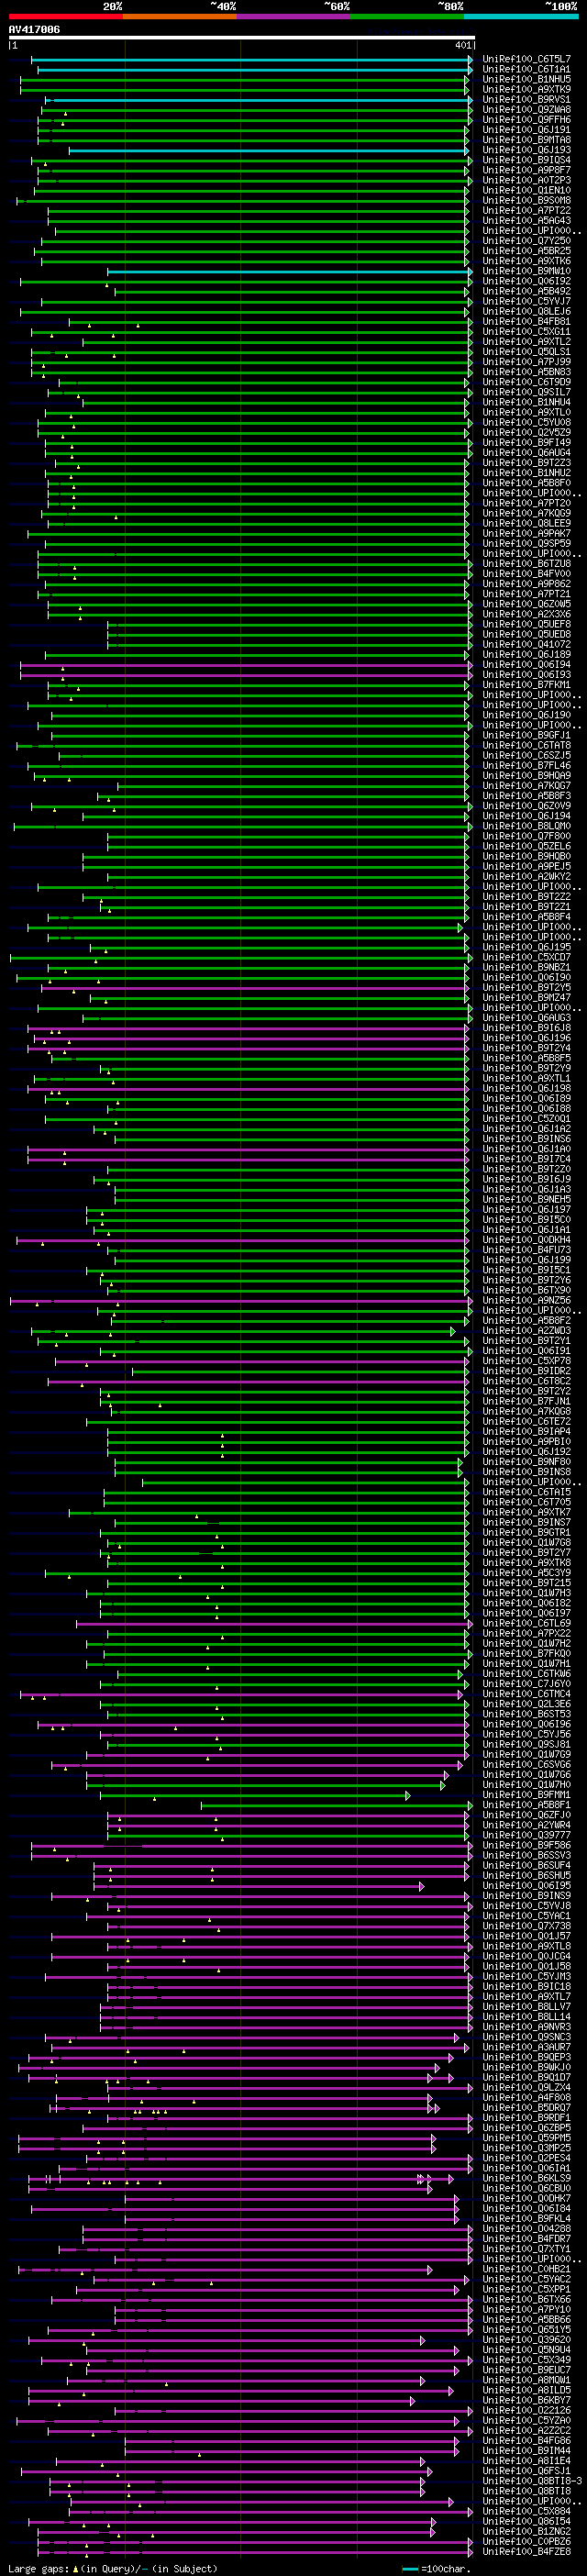The image size is (587, 2576).
Task: Click the UniRef100_Q9ZWA8 label
Action: pos(527,110)
